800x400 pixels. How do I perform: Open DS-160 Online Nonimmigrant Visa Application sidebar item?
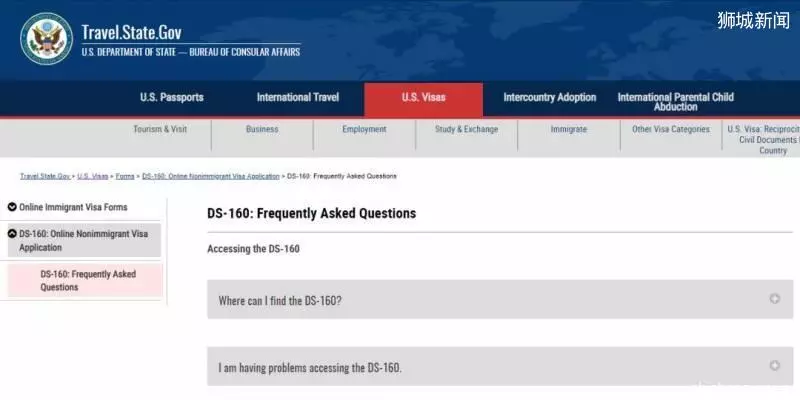click(84, 240)
